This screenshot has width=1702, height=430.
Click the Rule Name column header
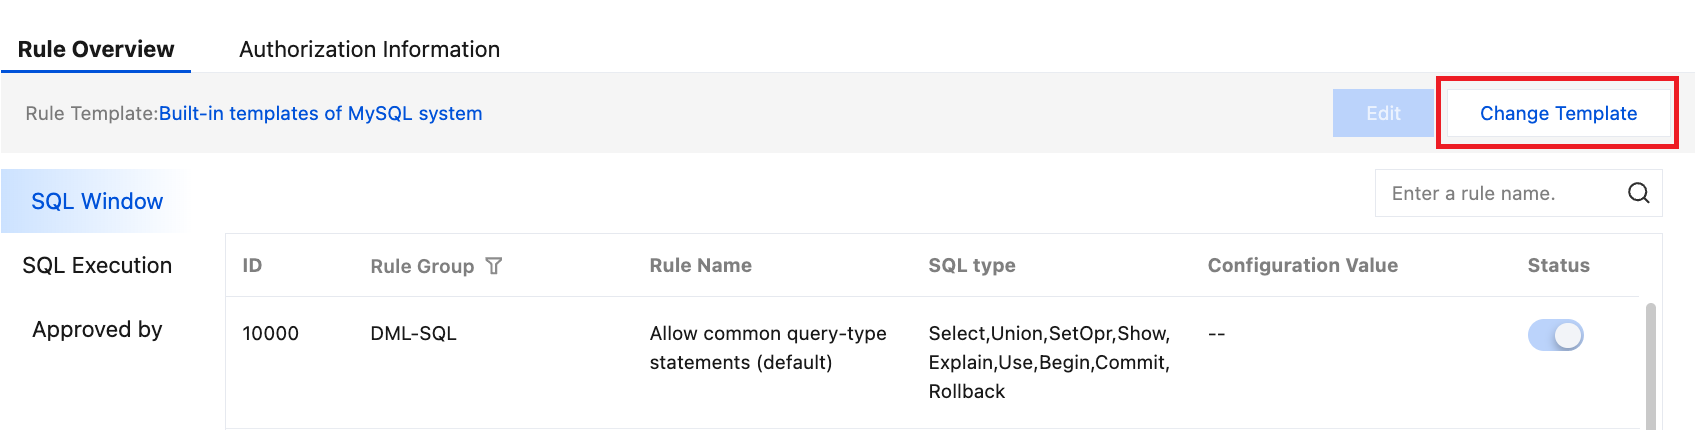(700, 265)
